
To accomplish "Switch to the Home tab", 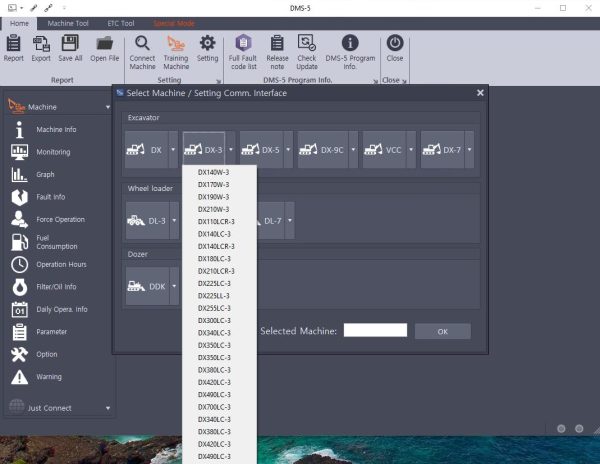I will click(x=19, y=23).
